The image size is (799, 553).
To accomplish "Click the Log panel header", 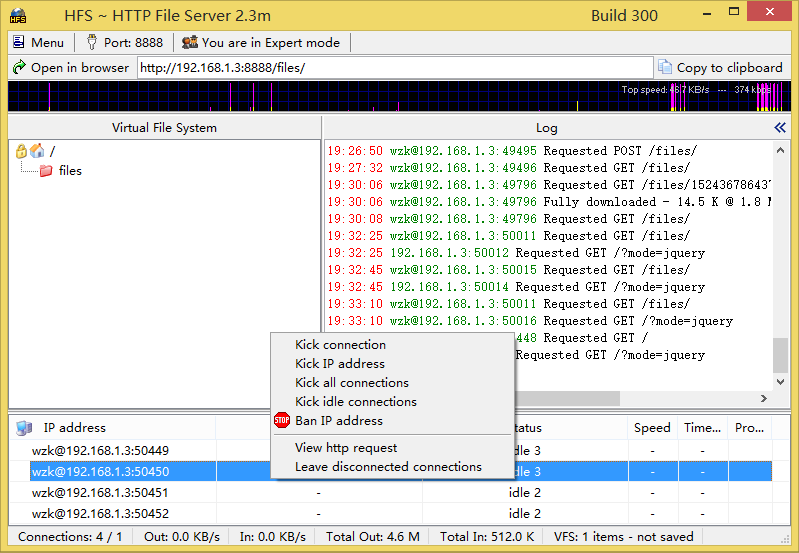I will (x=547, y=127).
